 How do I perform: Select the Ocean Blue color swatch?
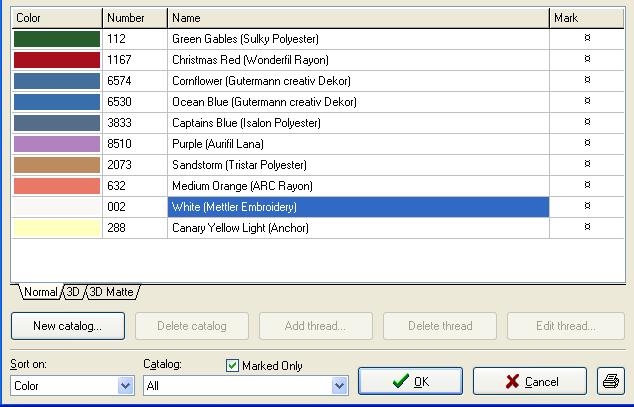click(x=57, y=102)
